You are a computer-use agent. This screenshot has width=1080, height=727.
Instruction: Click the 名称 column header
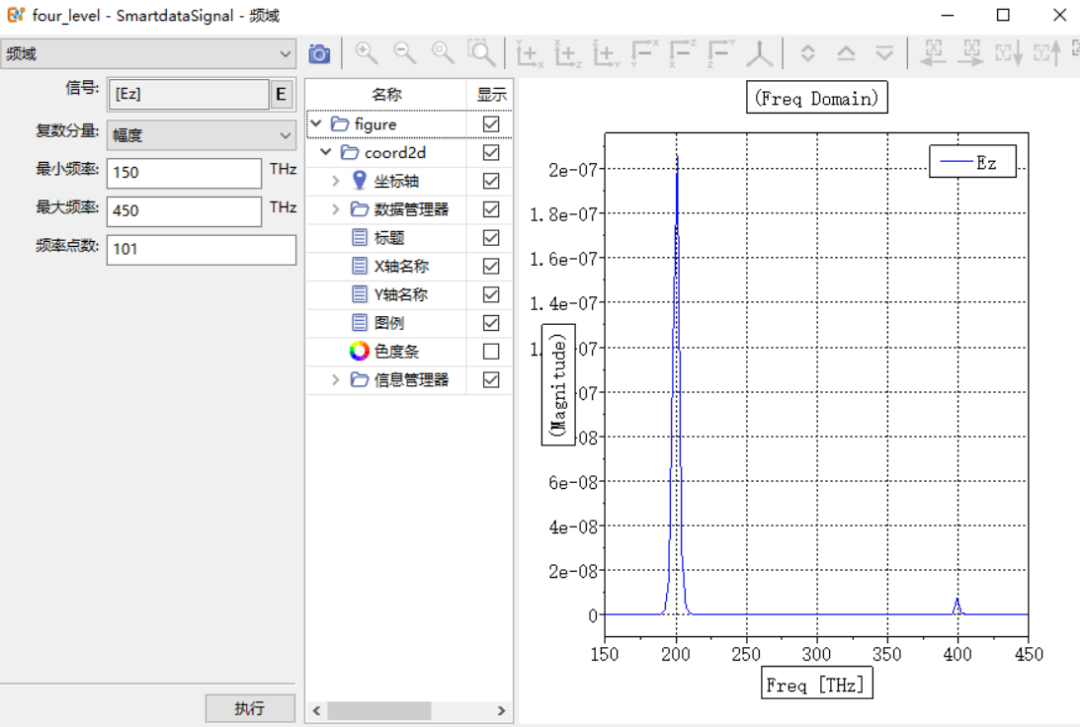click(x=386, y=94)
